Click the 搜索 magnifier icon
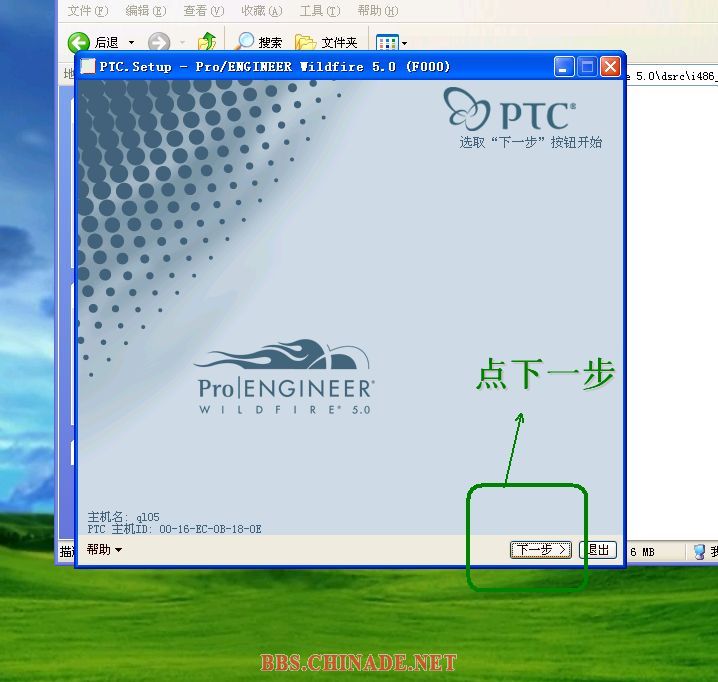718x682 pixels. tap(245, 42)
